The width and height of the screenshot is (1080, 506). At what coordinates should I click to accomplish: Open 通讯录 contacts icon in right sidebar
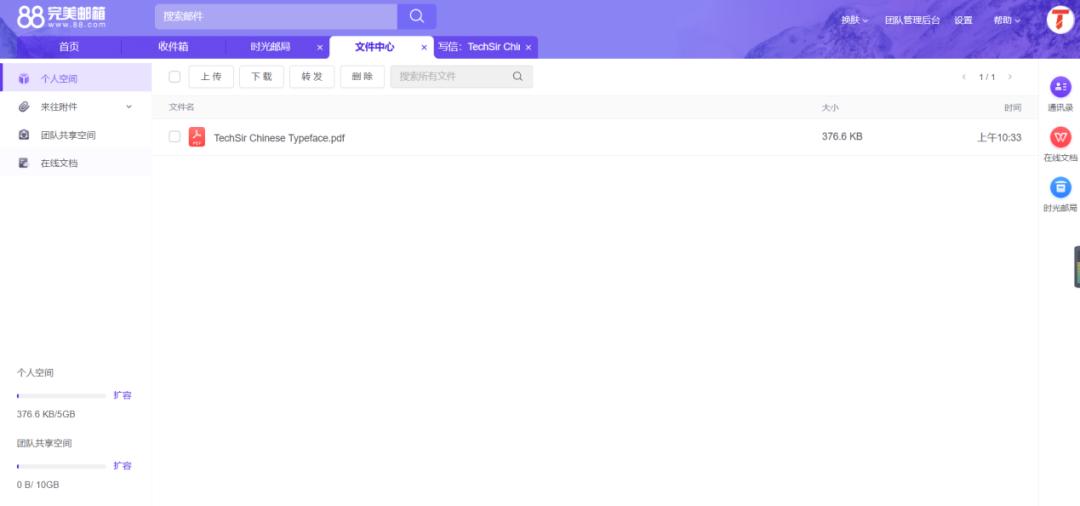point(1060,87)
